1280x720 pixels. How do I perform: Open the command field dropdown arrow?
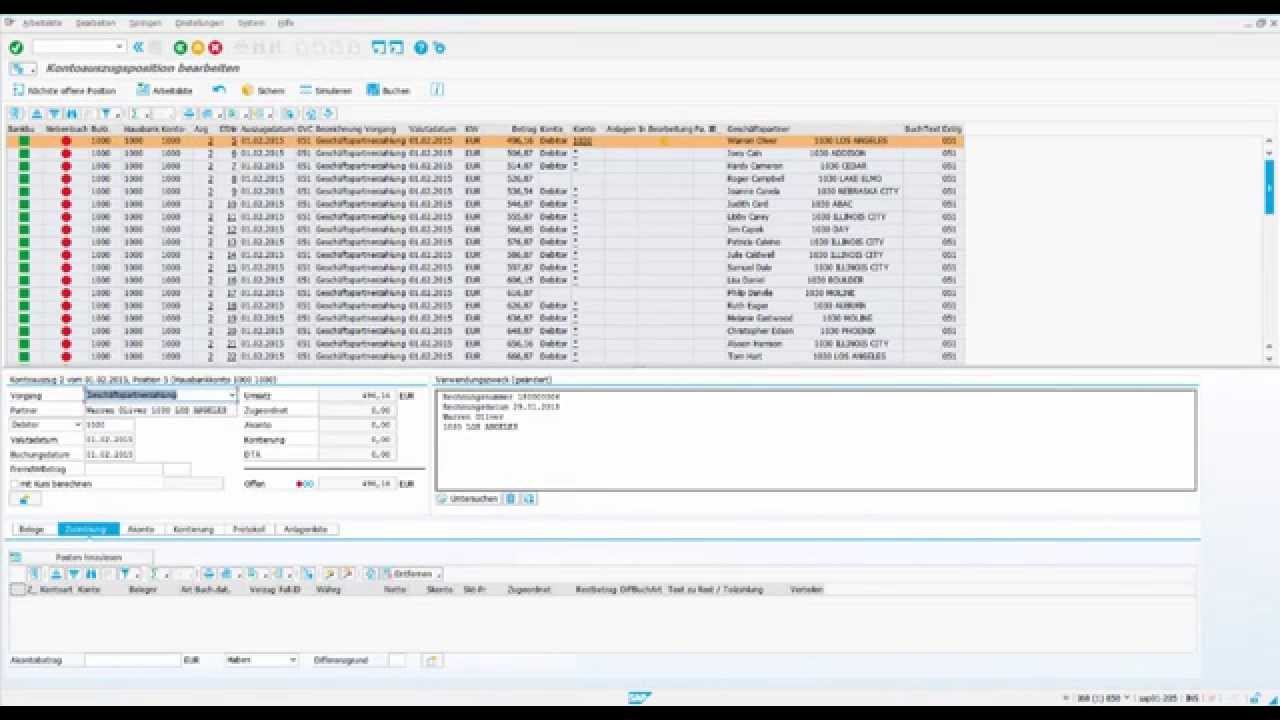(x=120, y=47)
